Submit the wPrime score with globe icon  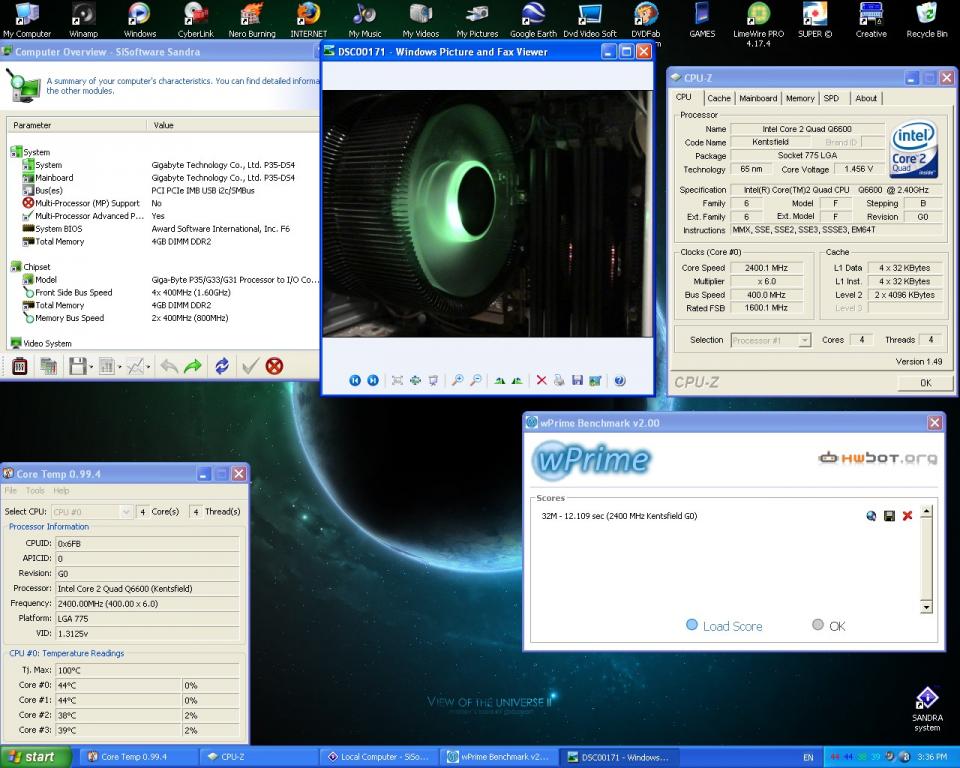[871, 516]
